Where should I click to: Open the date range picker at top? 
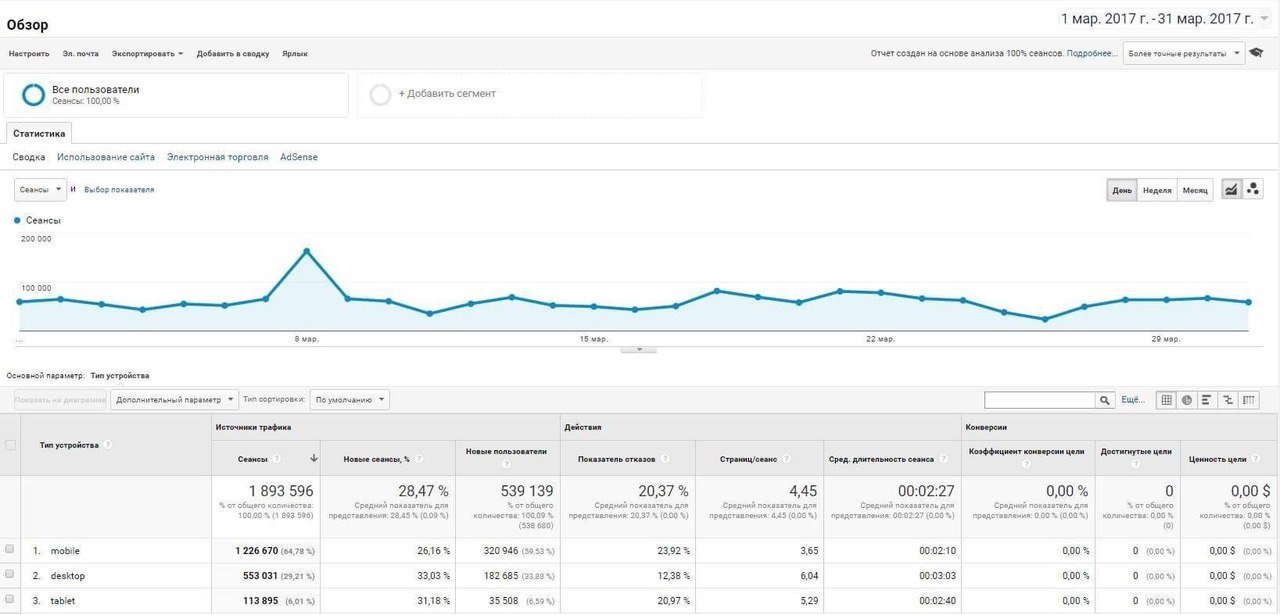coord(1165,19)
